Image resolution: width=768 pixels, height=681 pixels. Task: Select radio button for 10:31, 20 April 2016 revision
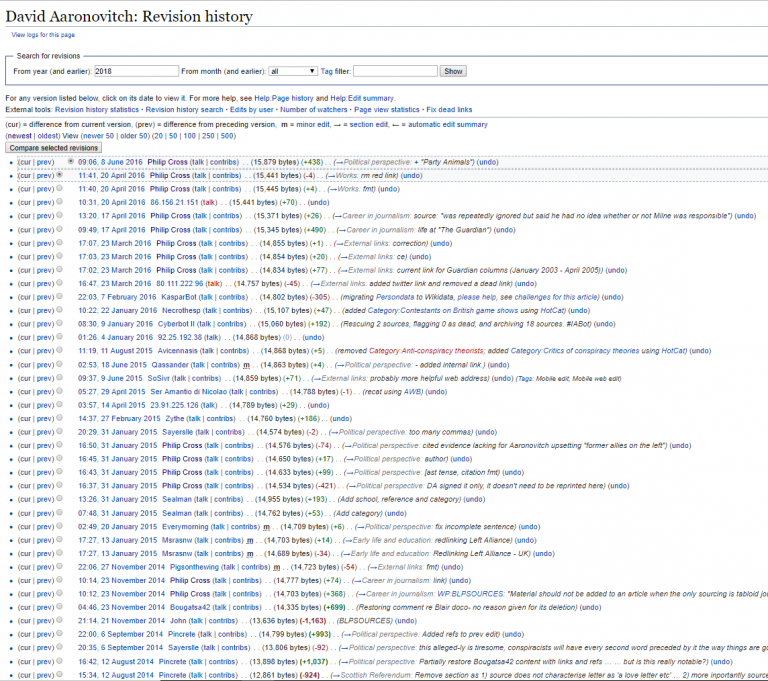(60, 202)
